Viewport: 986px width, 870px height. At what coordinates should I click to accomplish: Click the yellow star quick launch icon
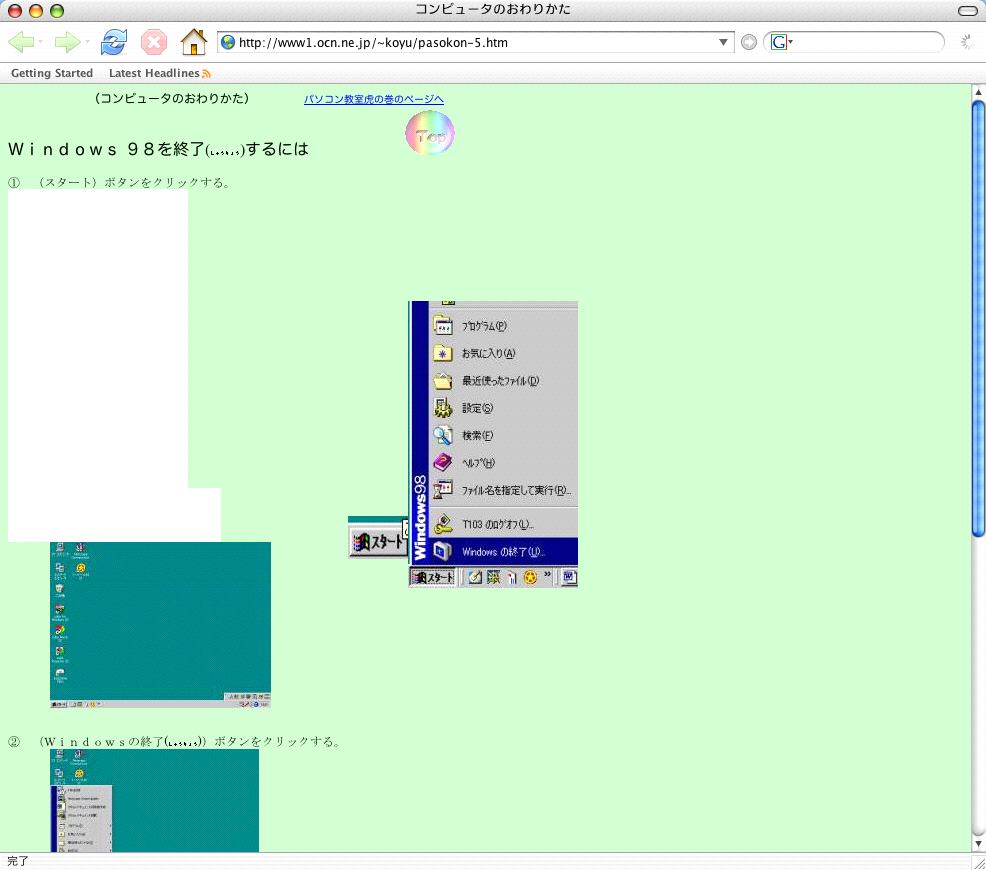tap(531, 577)
